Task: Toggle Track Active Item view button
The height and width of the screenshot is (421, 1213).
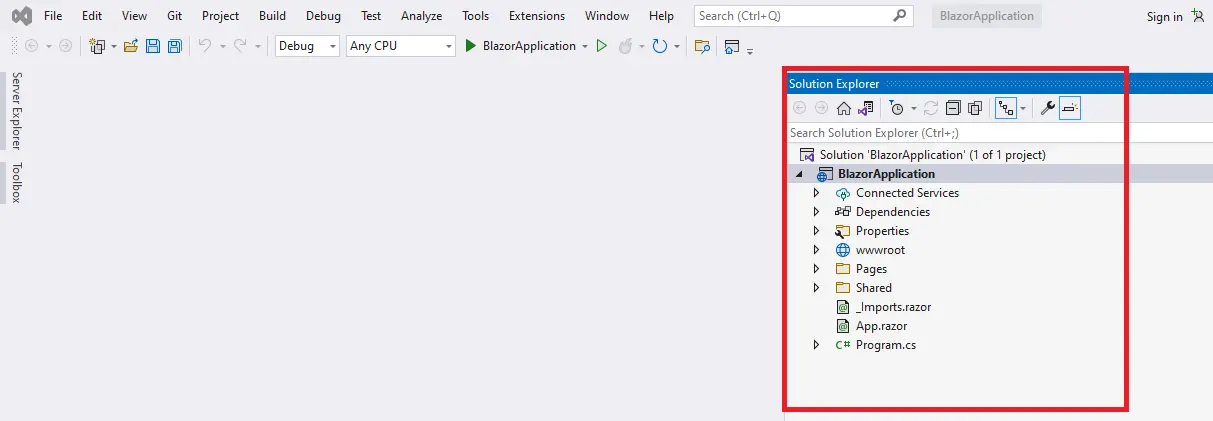Action: [x=1005, y=108]
